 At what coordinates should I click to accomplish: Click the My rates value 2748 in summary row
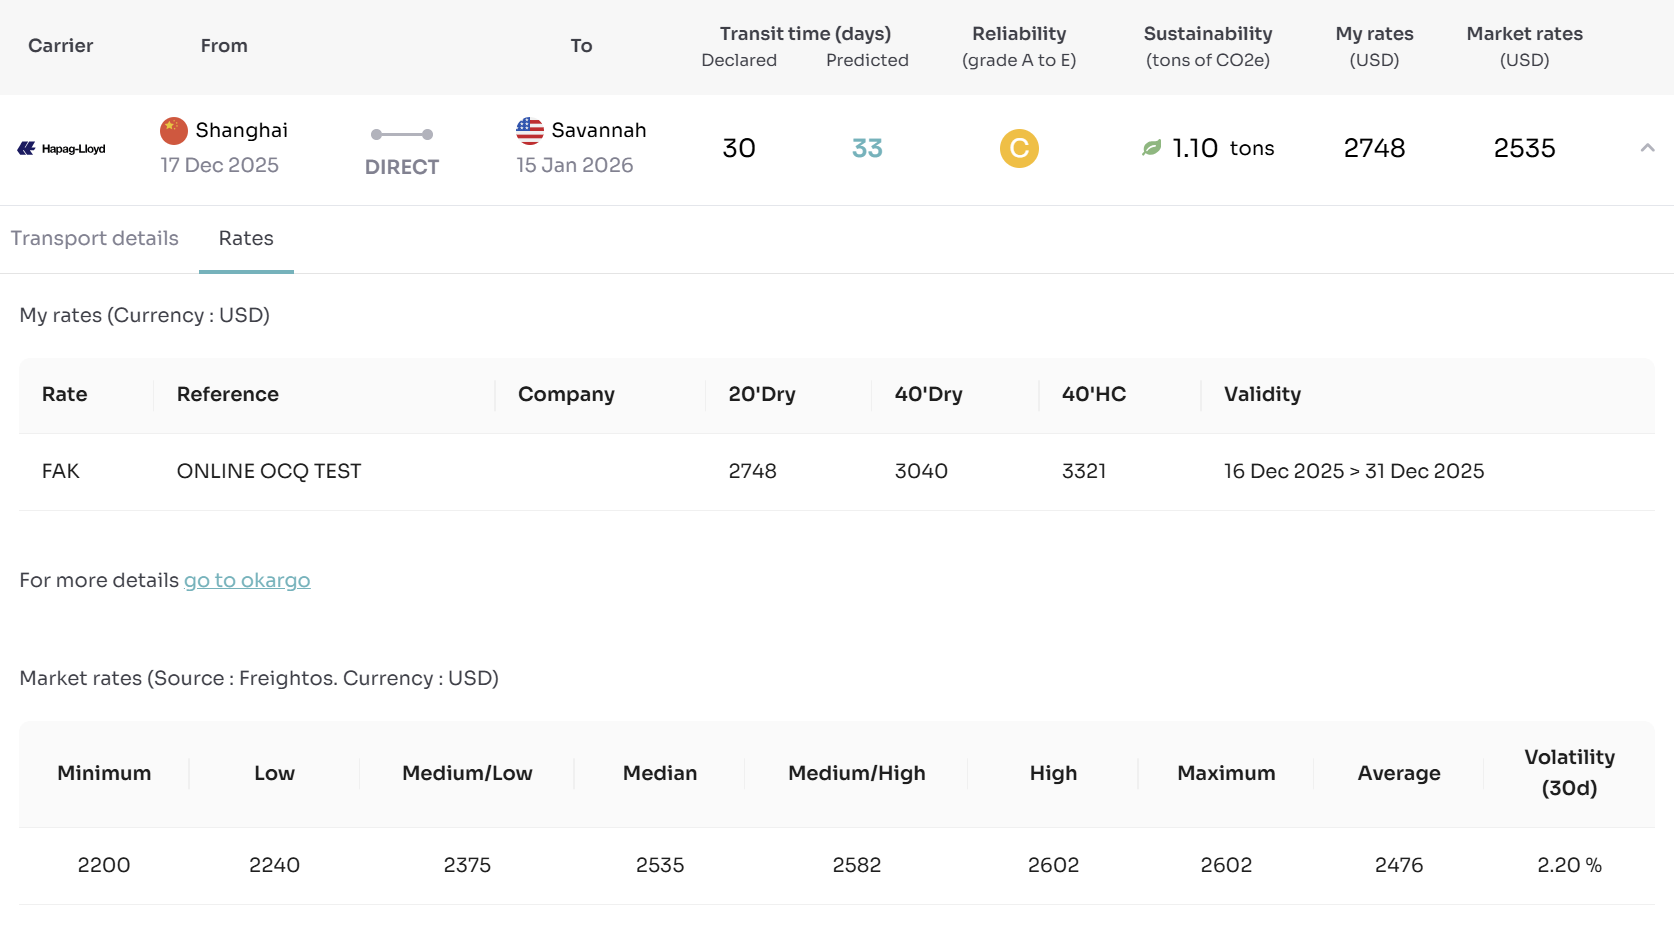[x=1374, y=149]
